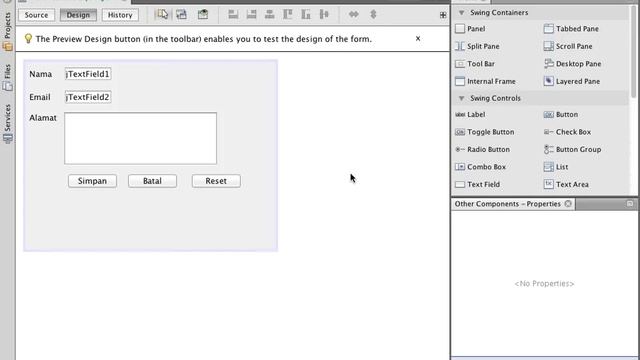The height and width of the screenshot is (360, 640).
Task: Select Split Pane component
Action: tap(477, 46)
